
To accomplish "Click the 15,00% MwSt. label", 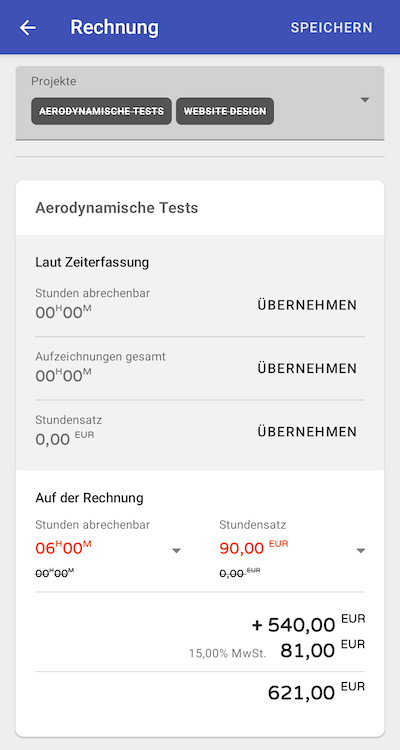I will 227,653.
